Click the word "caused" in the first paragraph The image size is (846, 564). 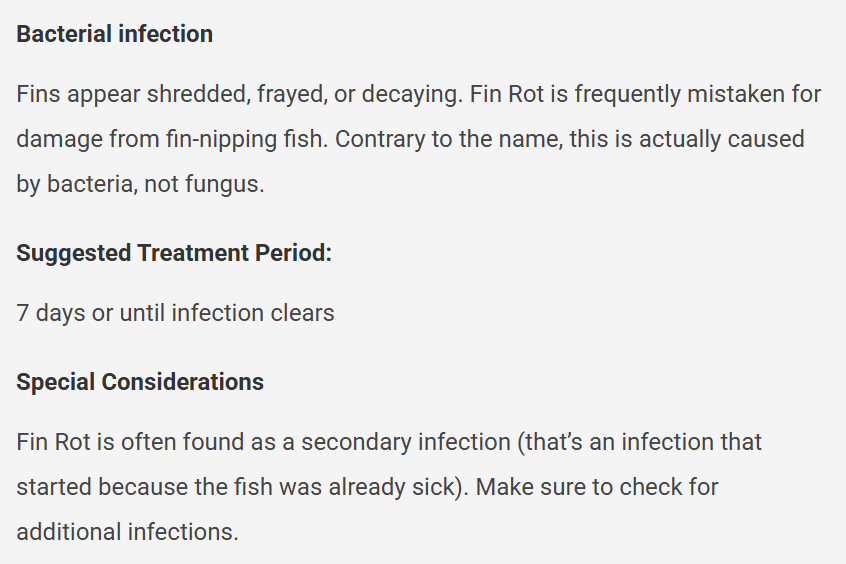pos(765,139)
